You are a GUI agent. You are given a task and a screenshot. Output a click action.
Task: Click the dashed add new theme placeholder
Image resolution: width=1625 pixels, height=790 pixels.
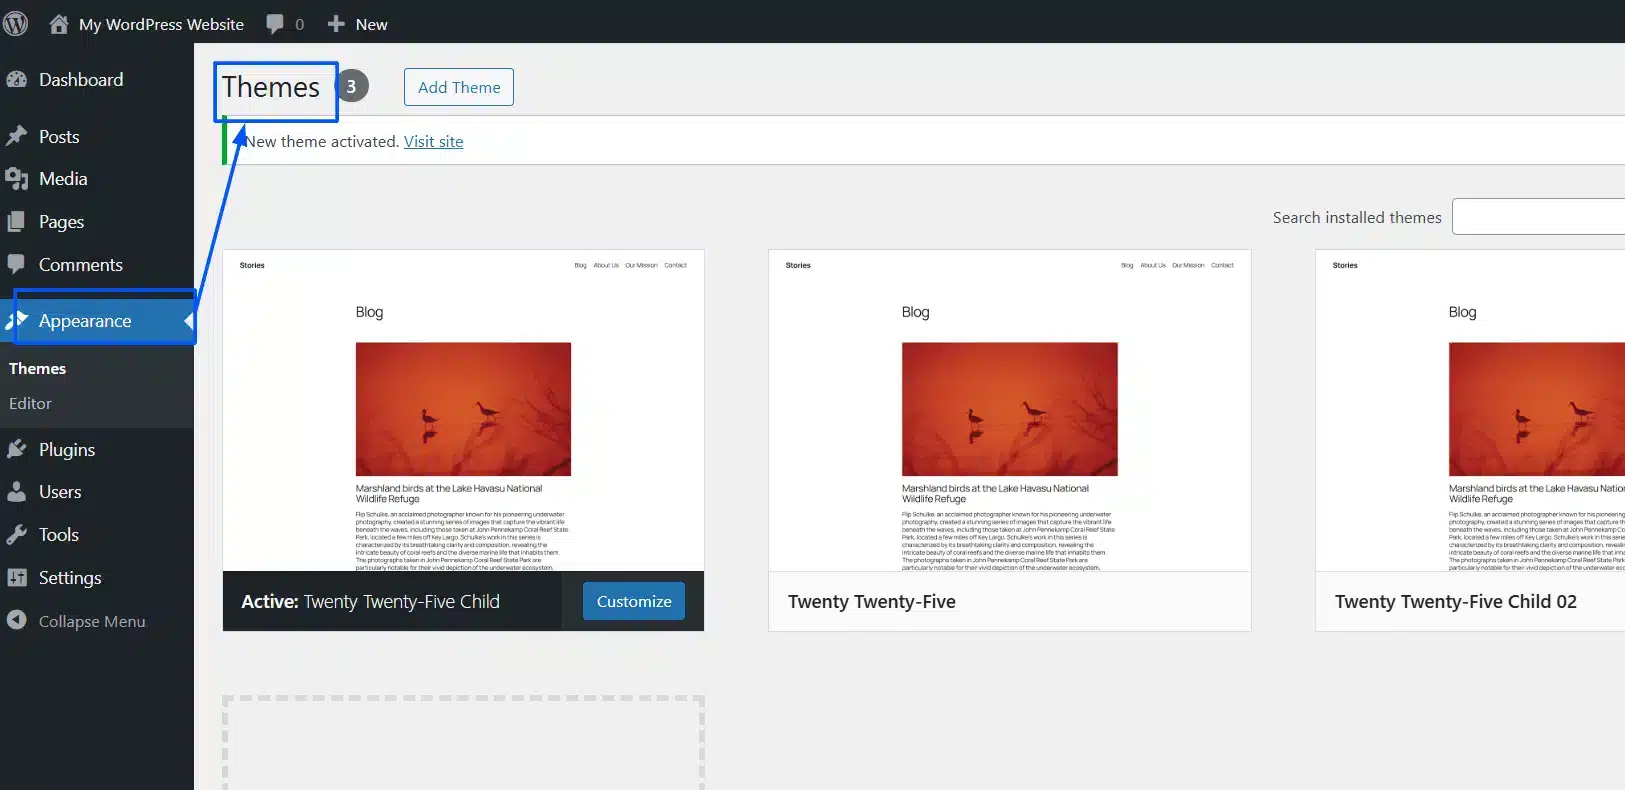pyautogui.click(x=463, y=743)
